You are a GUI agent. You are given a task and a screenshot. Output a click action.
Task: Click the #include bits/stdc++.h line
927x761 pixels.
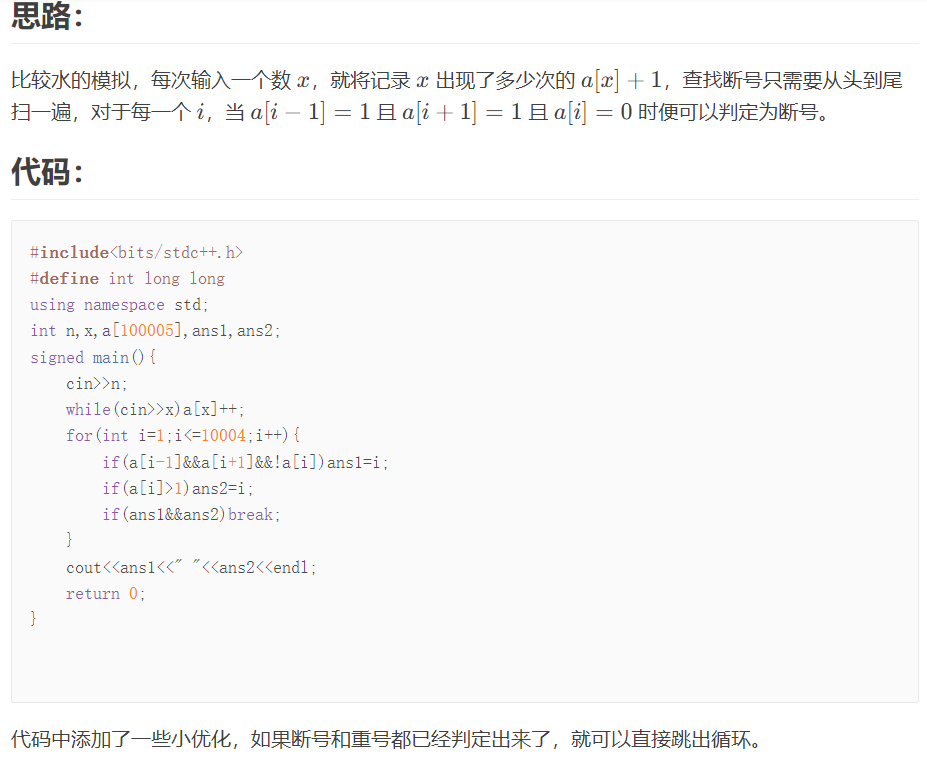(137, 252)
